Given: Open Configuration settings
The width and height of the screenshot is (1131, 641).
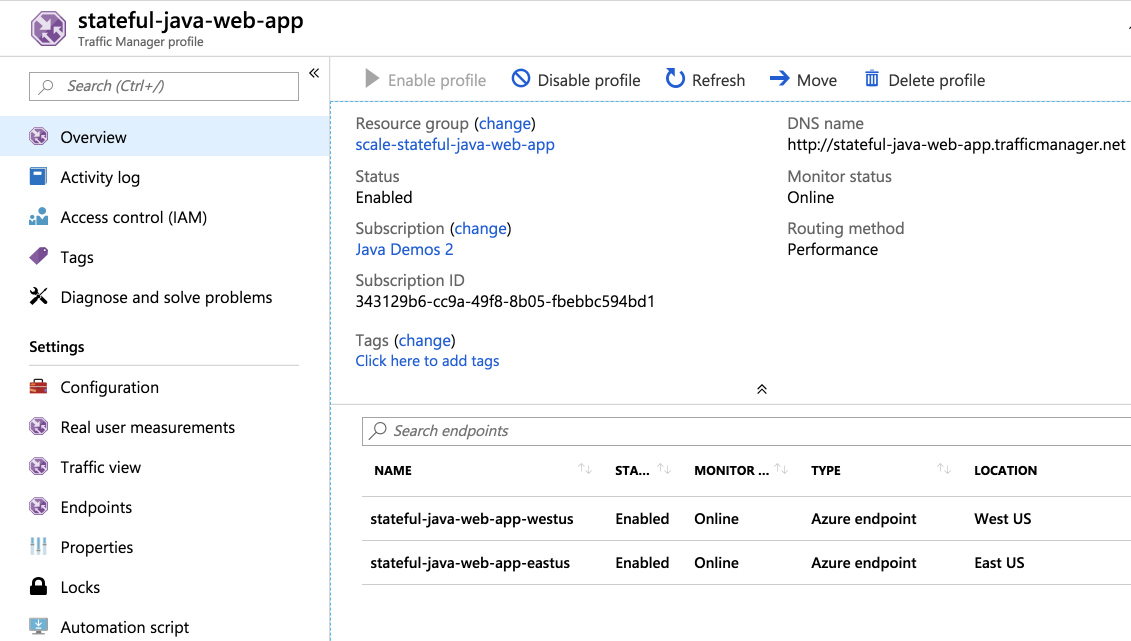Looking at the screenshot, I should [110, 387].
